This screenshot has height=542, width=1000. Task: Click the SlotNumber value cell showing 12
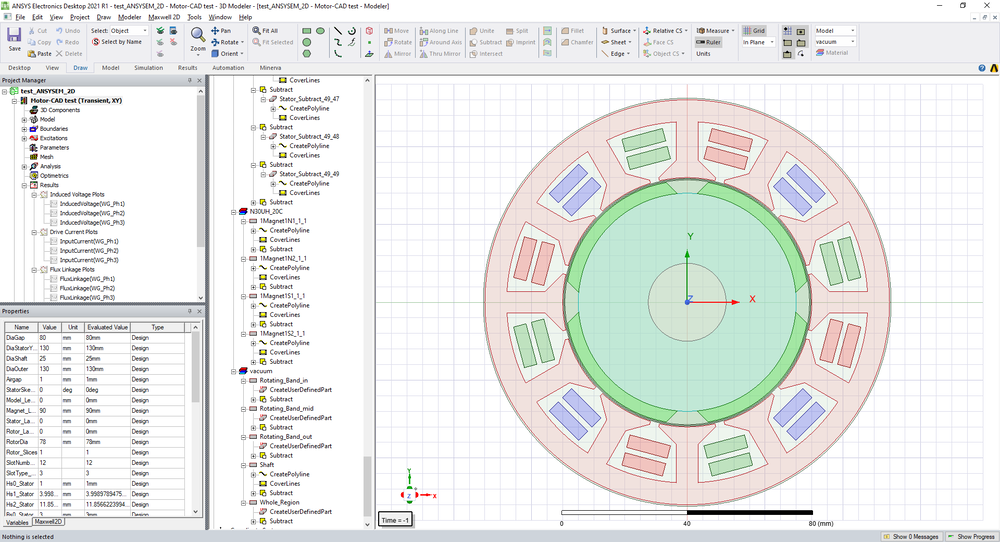(x=50, y=463)
